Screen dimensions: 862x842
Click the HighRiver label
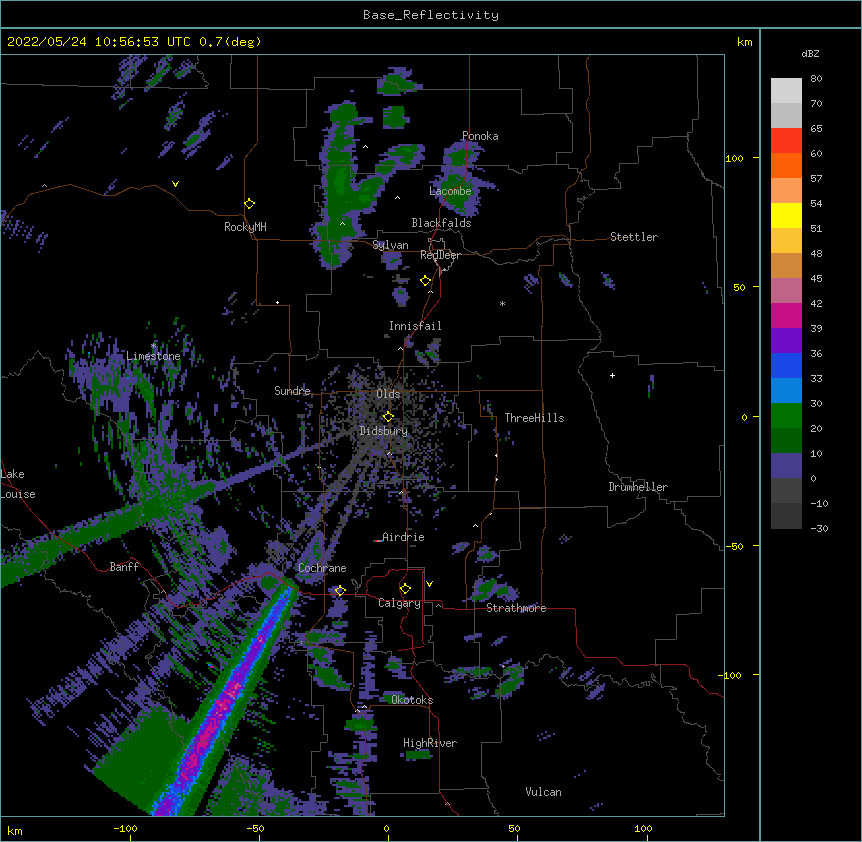point(430,743)
